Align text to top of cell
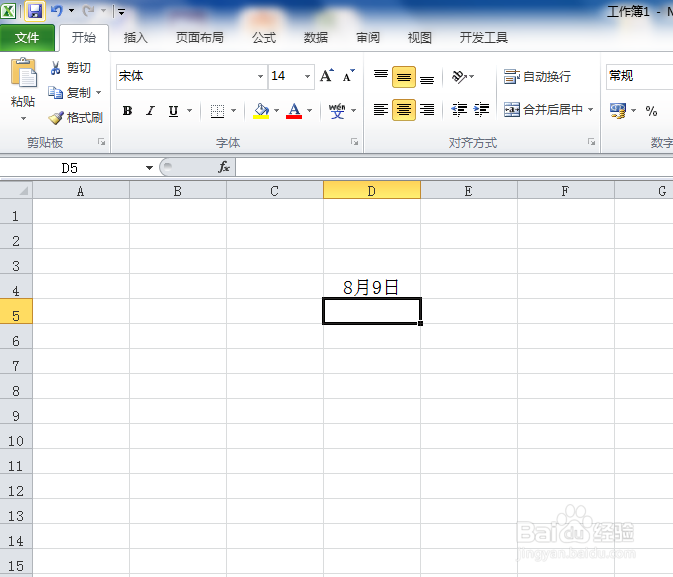This screenshot has height=577, width=673. coord(381,77)
